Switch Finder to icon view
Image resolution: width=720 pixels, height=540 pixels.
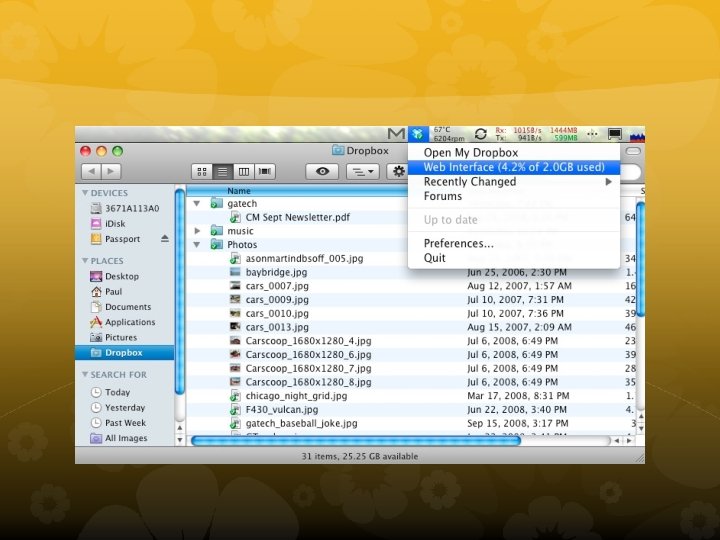[202, 172]
